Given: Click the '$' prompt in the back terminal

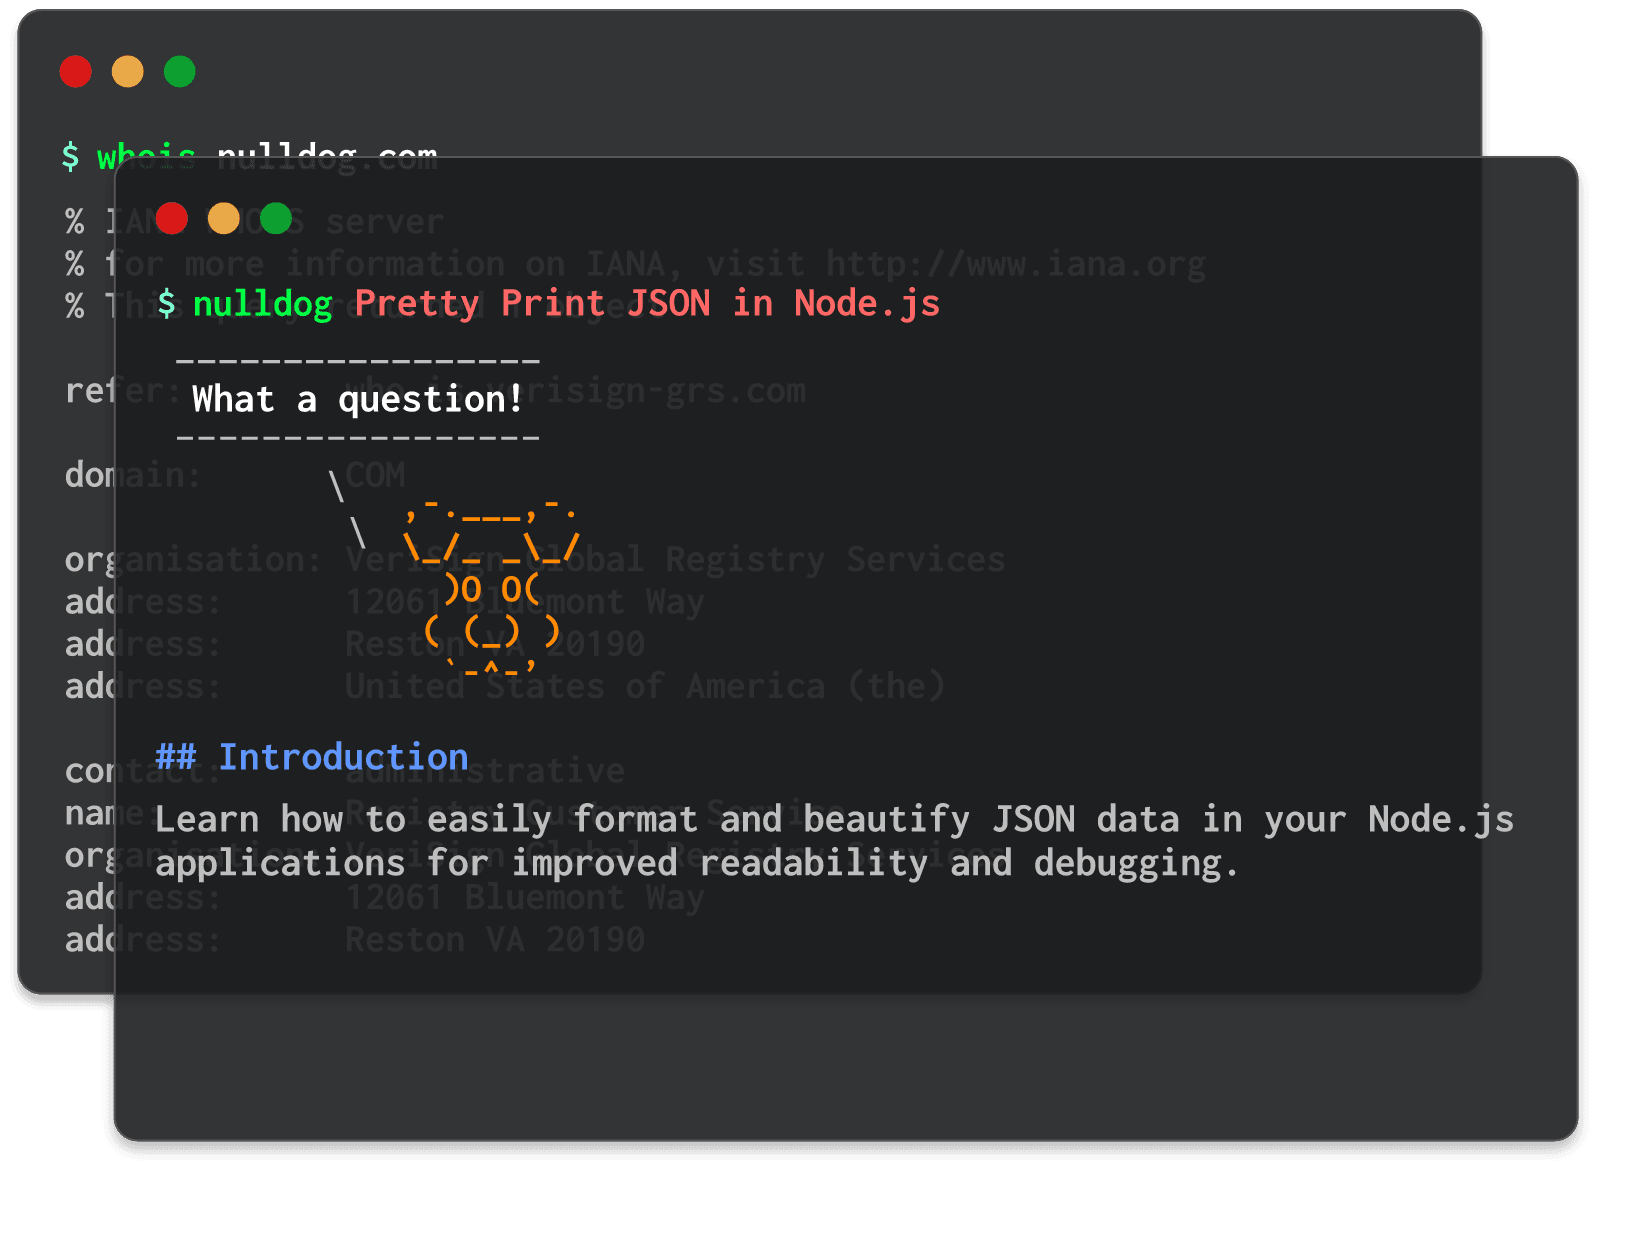Looking at the screenshot, I should pos(70,157).
